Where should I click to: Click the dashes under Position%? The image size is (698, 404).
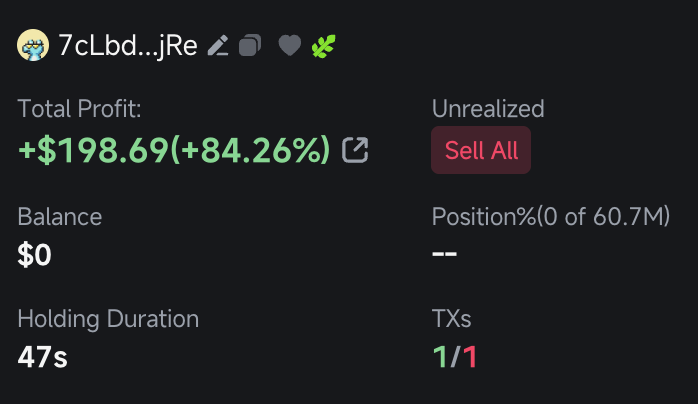pyautogui.click(x=444, y=254)
